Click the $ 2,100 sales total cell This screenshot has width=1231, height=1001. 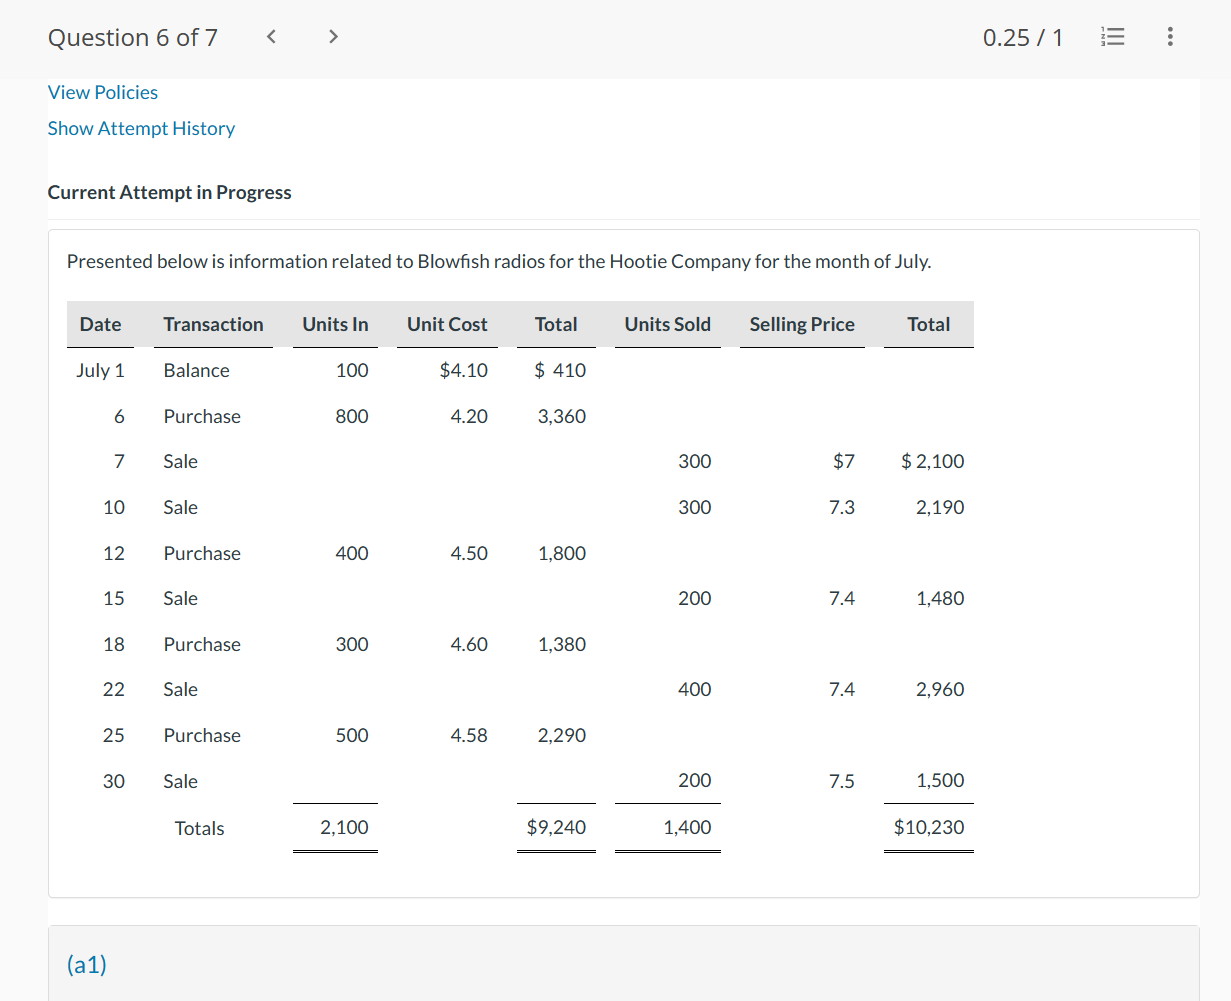point(933,461)
